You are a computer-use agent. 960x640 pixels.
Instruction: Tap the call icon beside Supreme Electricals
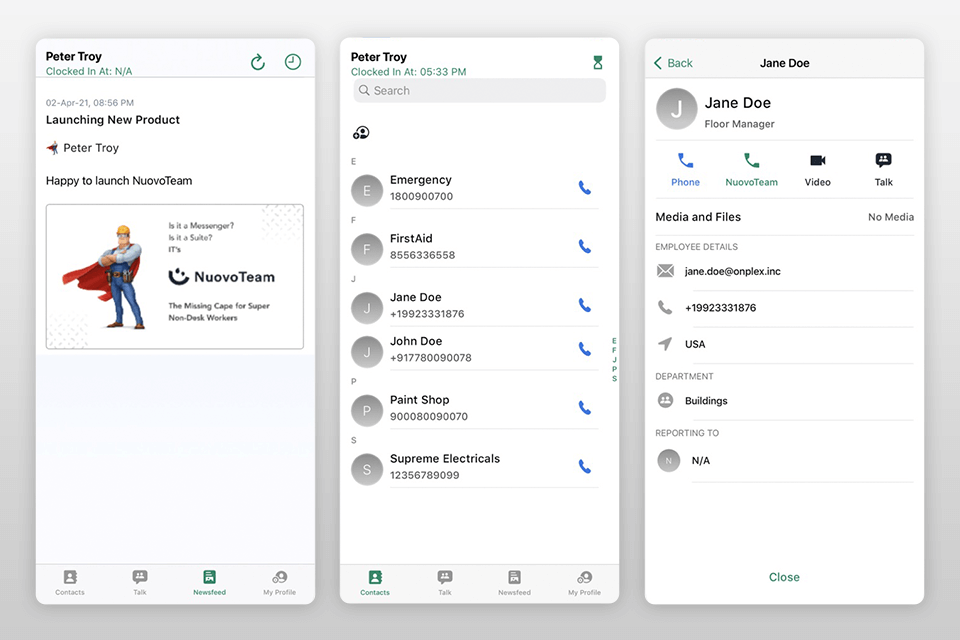click(x=584, y=466)
